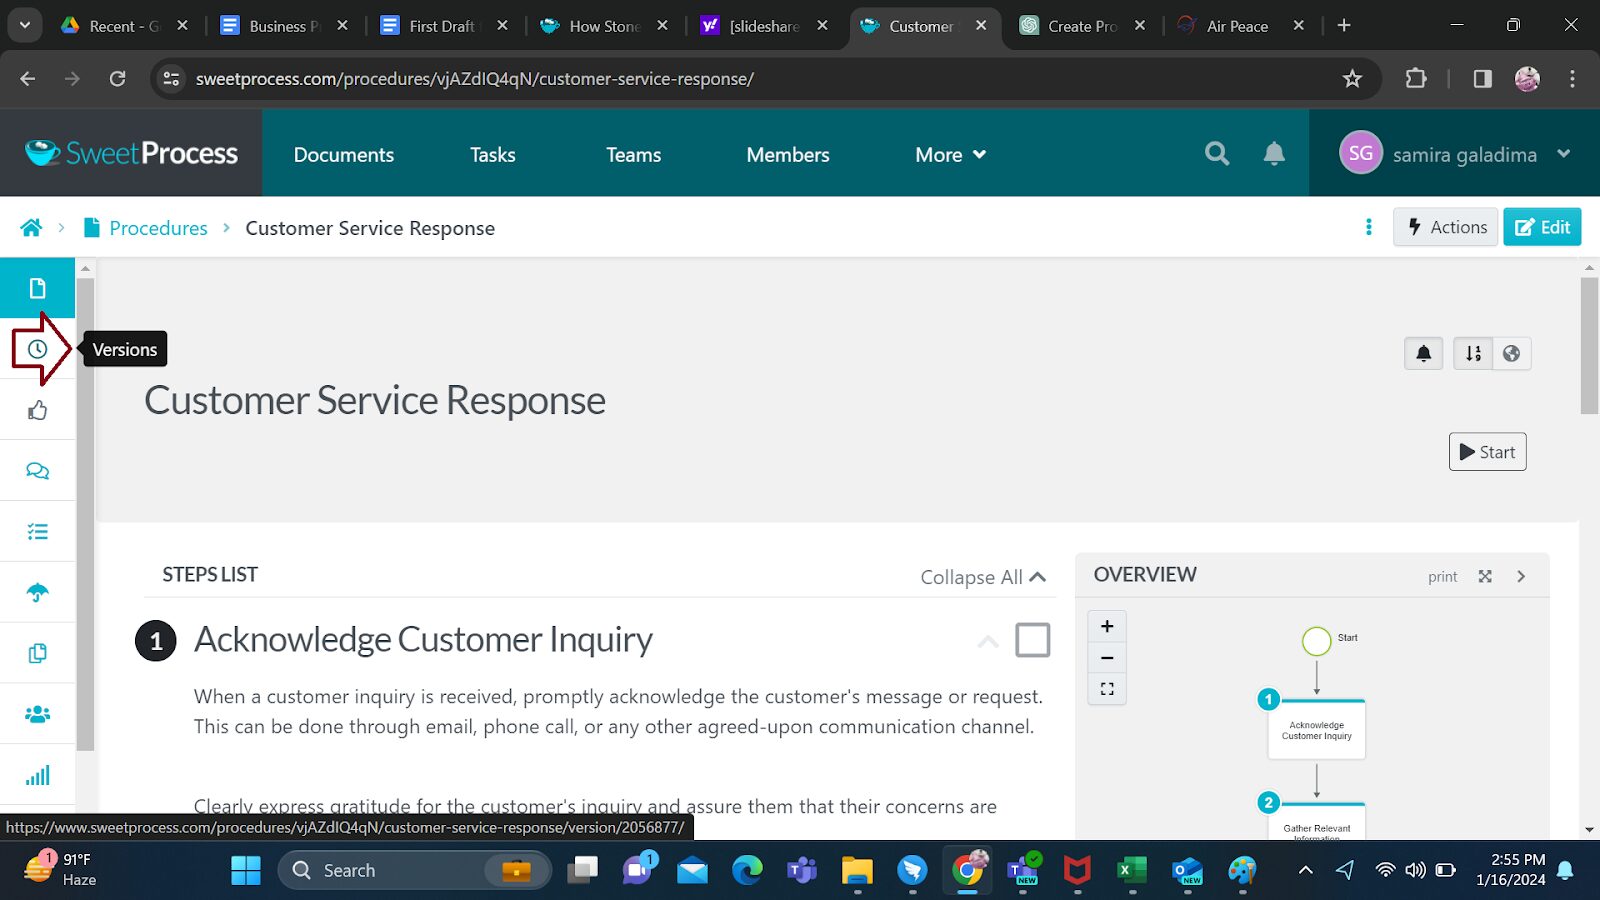Click step 1 node in overview diagram

pyautogui.click(x=1316, y=730)
